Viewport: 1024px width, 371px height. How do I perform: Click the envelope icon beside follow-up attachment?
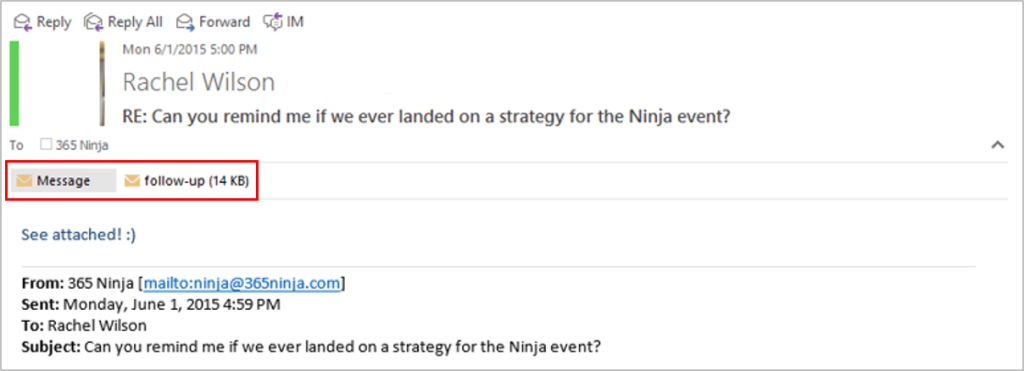coord(133,181)
